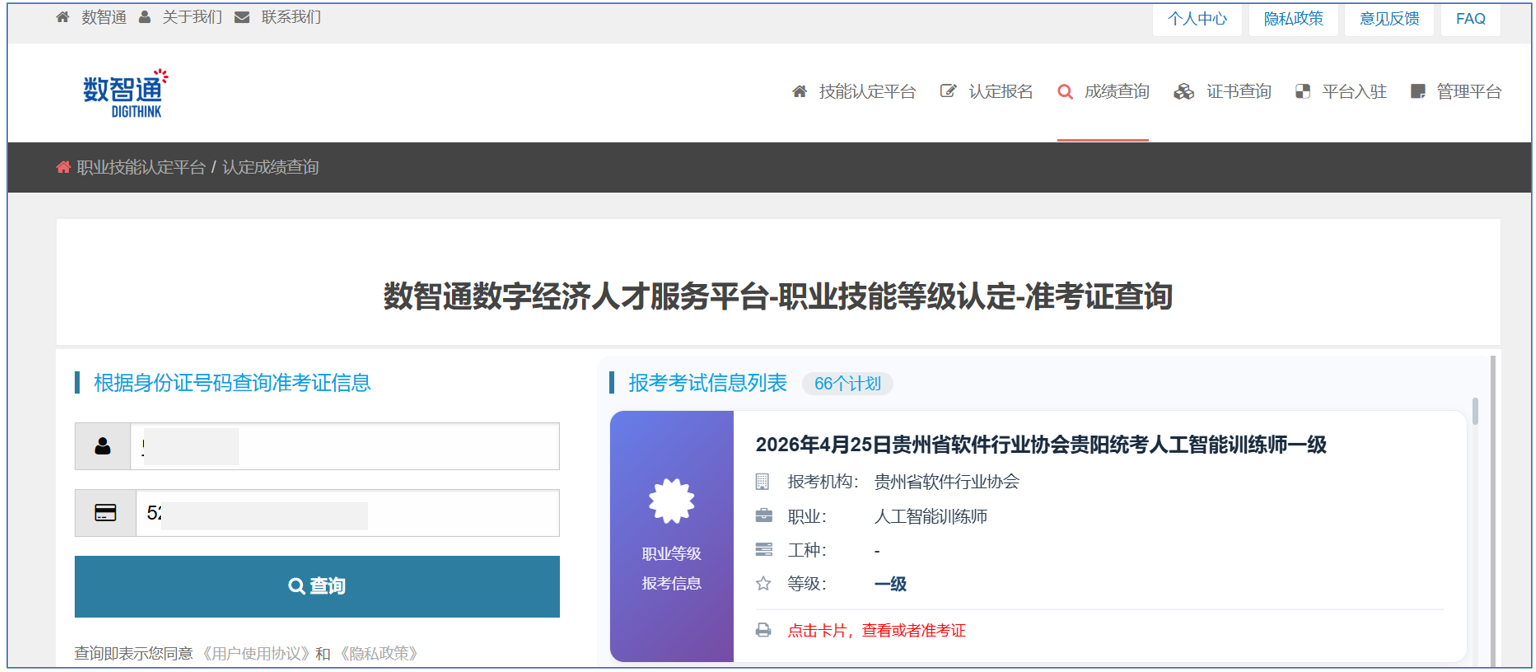
Task: Click the outer panel scrollbar
Action: pos(1494,510)
